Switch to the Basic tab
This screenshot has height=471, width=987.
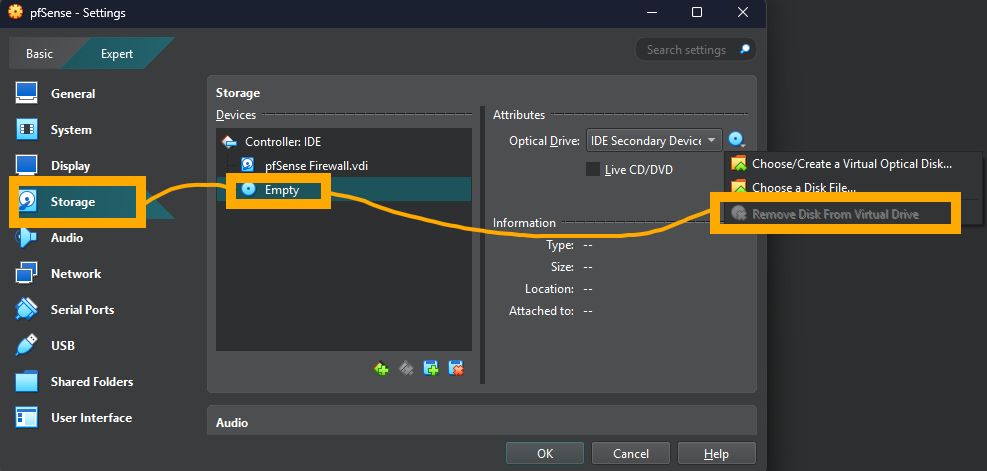pos(40,54)
